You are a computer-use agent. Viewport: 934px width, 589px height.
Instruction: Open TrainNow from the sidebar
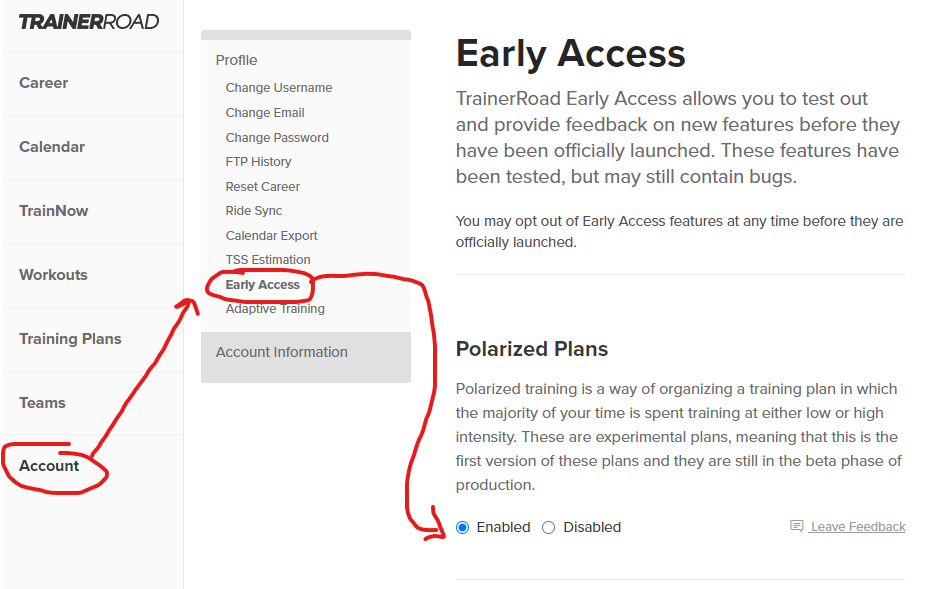click(54, 211)
